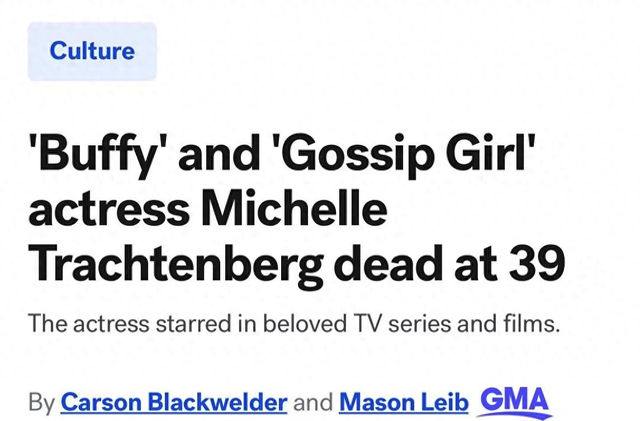Click the name 'Michelle' in the headline
This screenshot has height=421, width=640.
coord(294,209)
